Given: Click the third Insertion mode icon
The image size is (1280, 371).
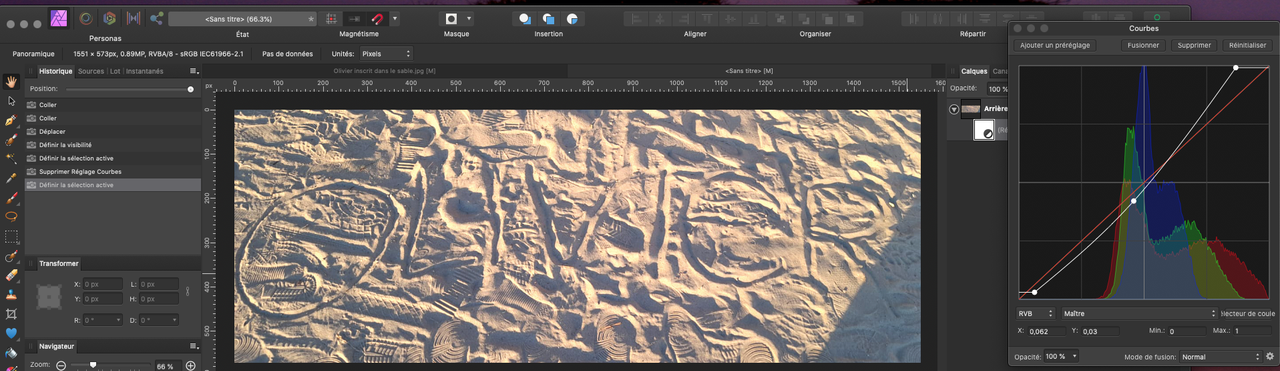Looking at the screenshot, I should click(x=572, y=18).
